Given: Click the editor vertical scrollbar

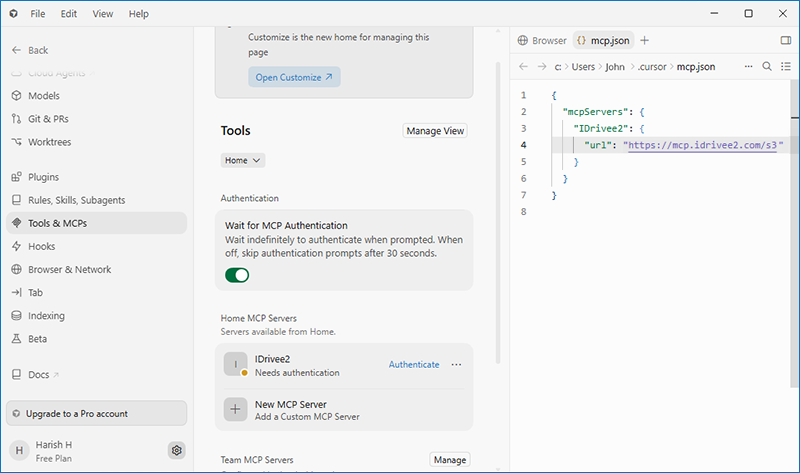Looking at the screenshot, I should point(795,235).
